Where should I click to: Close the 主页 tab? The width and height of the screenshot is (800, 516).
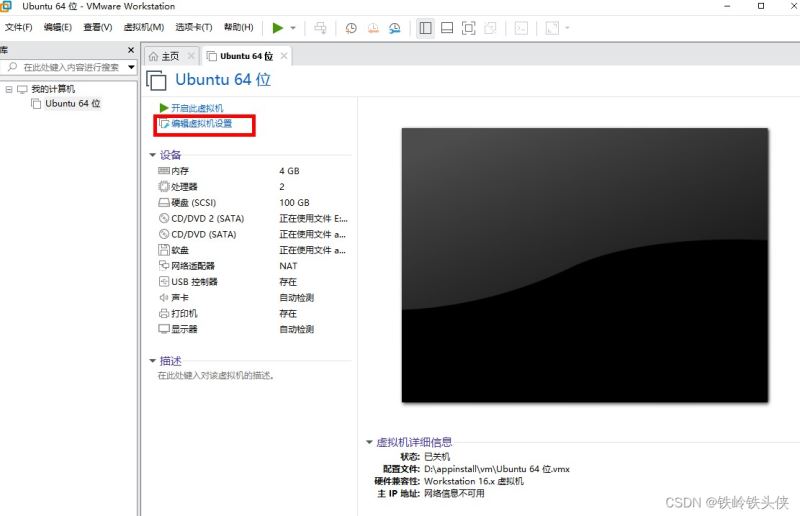coord(191,56)
